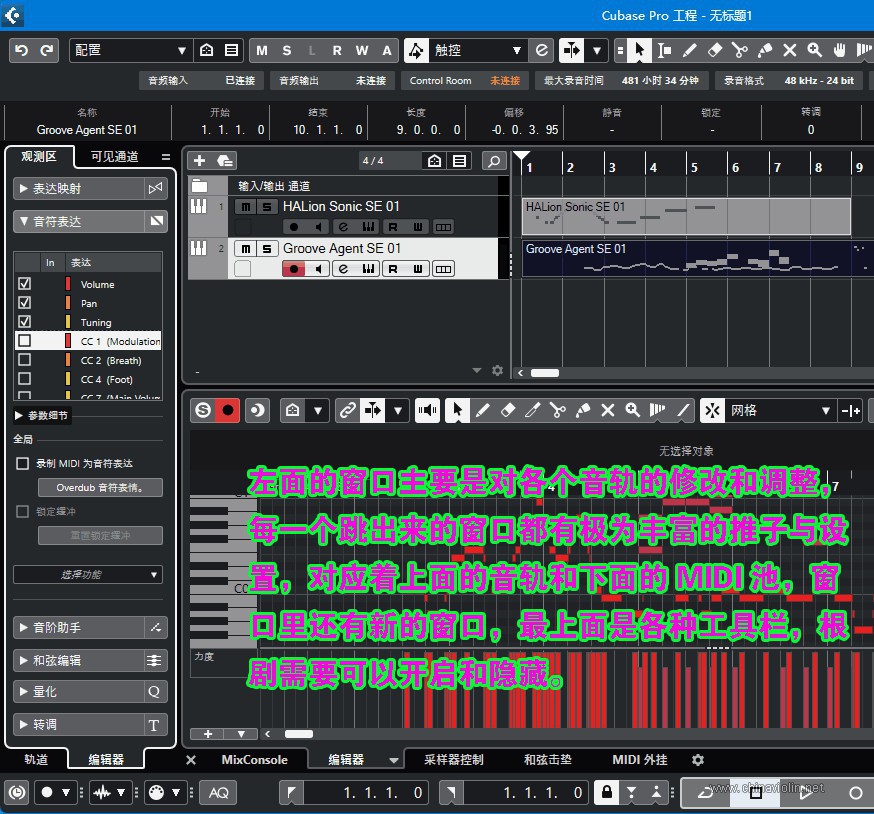Screen dimensions: 874x814
Task: Click the red Volume color swatch
Action: click(x=68, y=284)
